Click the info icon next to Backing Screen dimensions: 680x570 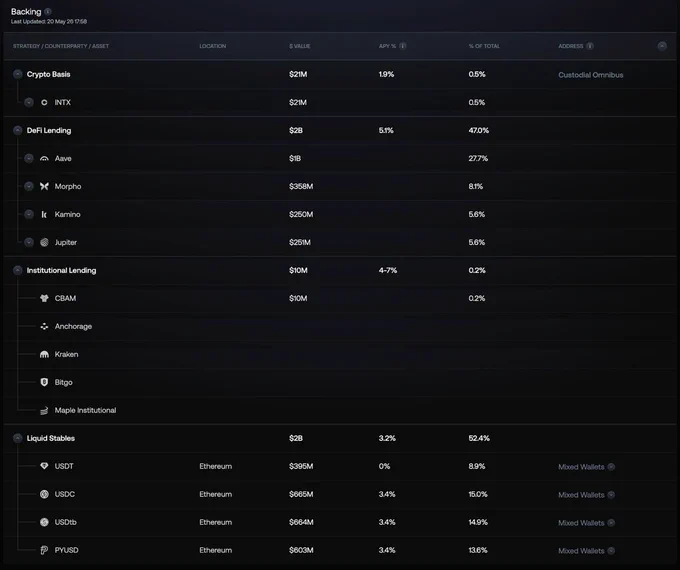(48, 12)
